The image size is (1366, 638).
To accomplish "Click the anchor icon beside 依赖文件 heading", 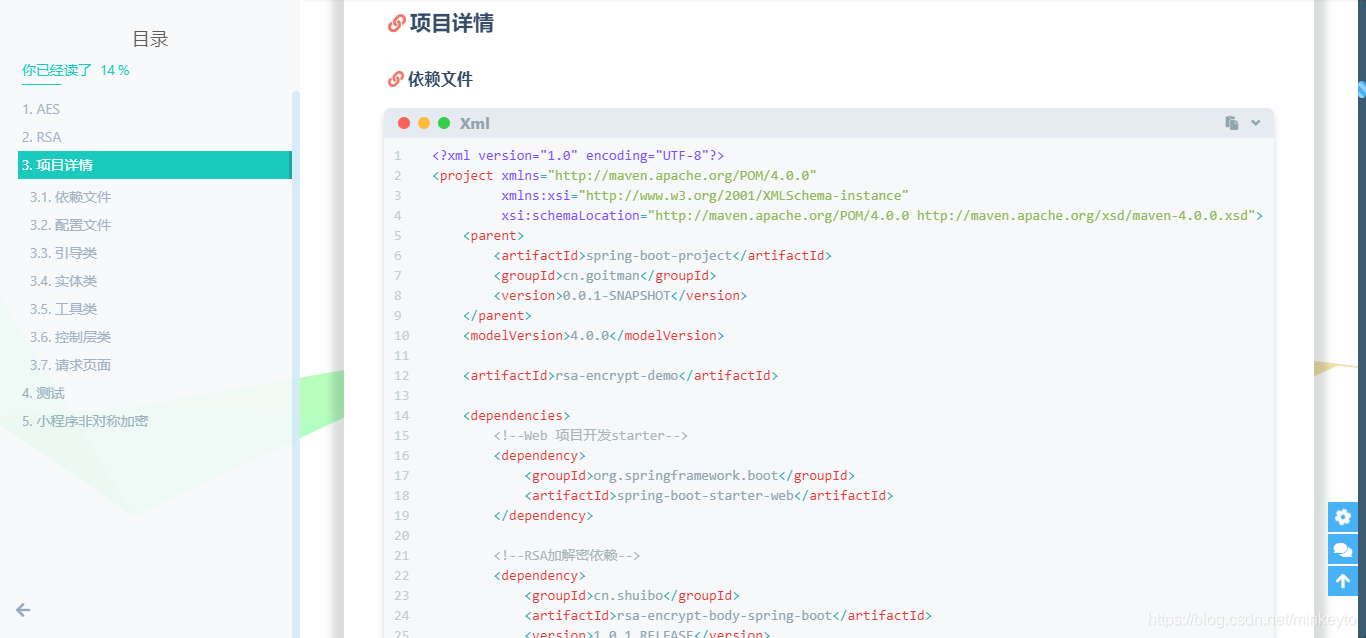I will [394, 79].
